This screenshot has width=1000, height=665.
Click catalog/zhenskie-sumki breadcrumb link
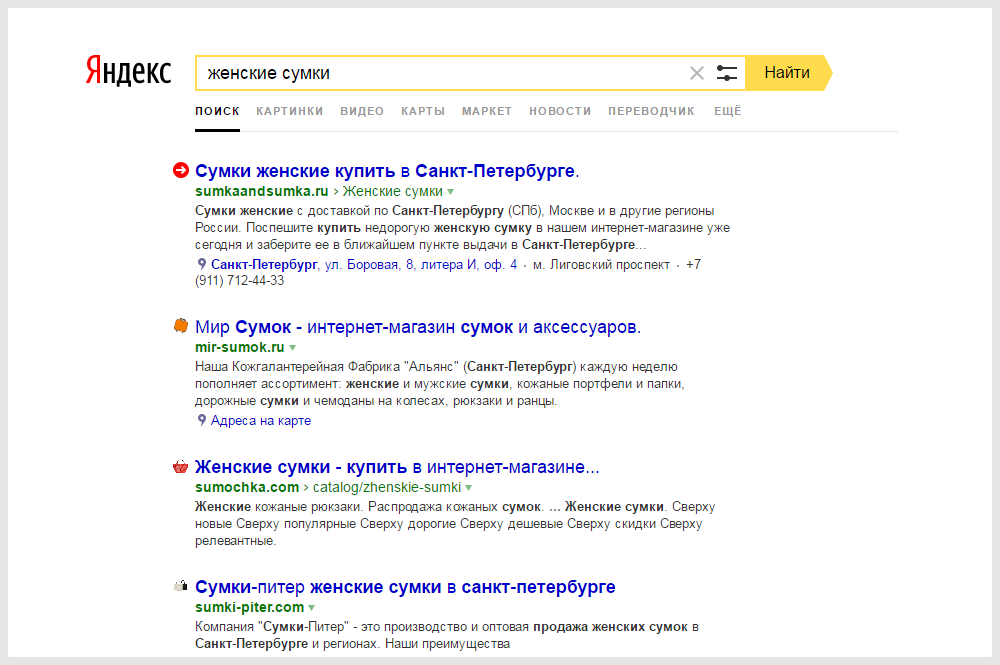click(386, 487)
